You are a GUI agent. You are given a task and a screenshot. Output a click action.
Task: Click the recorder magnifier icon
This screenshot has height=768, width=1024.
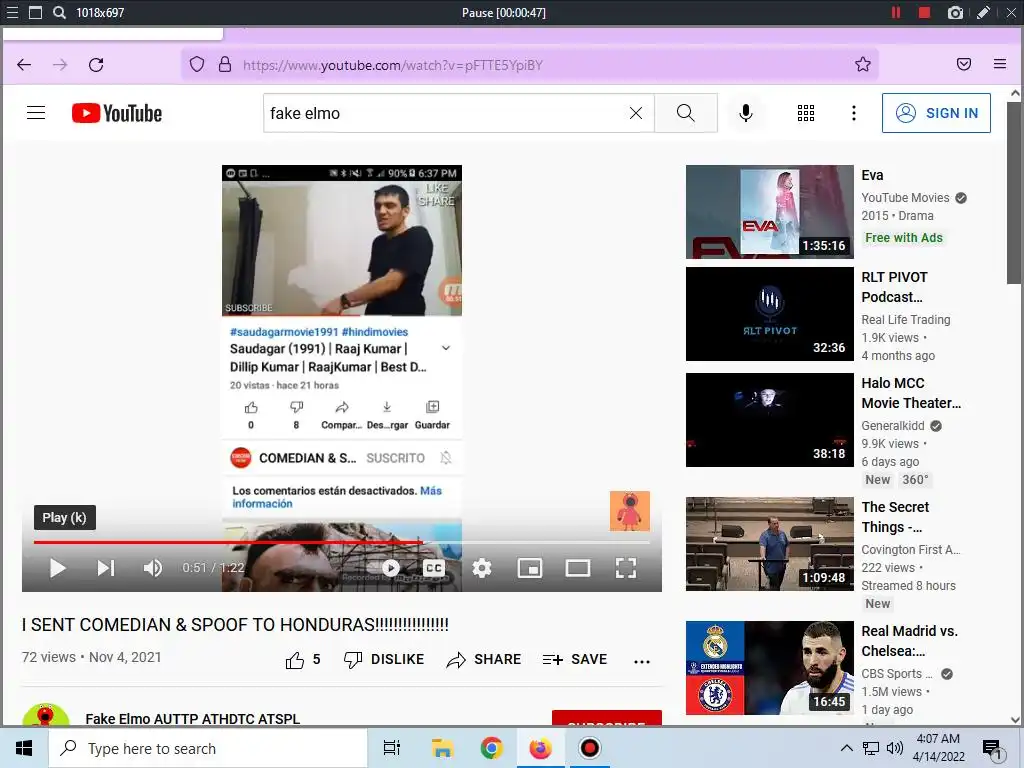pyautogui.click(x=59, y=12)
